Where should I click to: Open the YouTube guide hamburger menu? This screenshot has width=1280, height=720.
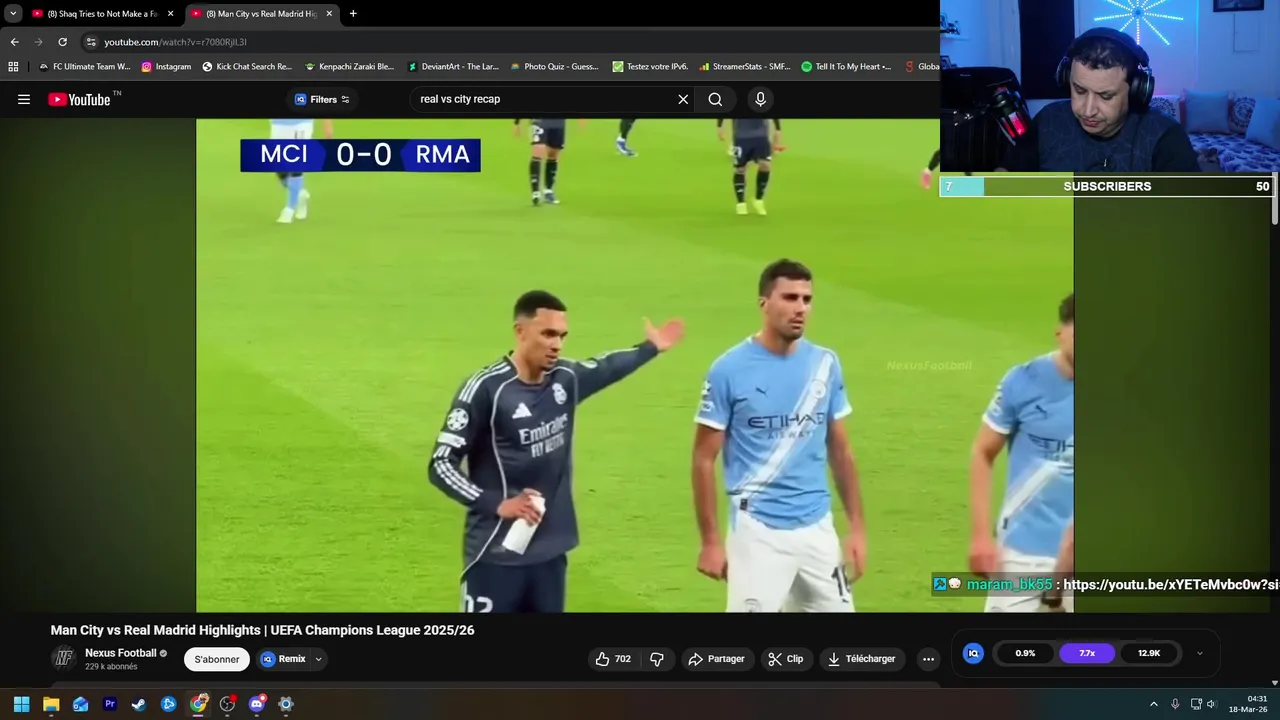tap(24, 99)
